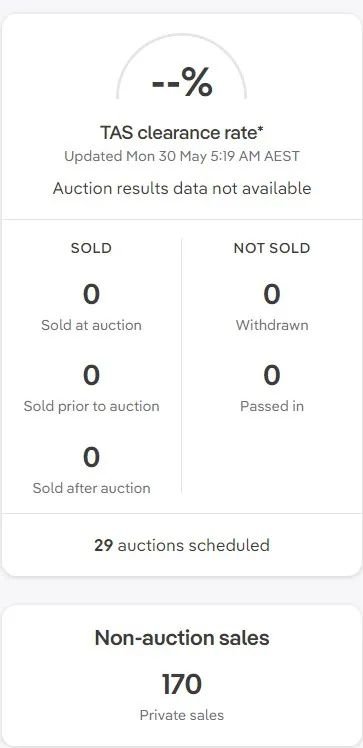Click the Withdrawn count value

(x=272, y=294)
